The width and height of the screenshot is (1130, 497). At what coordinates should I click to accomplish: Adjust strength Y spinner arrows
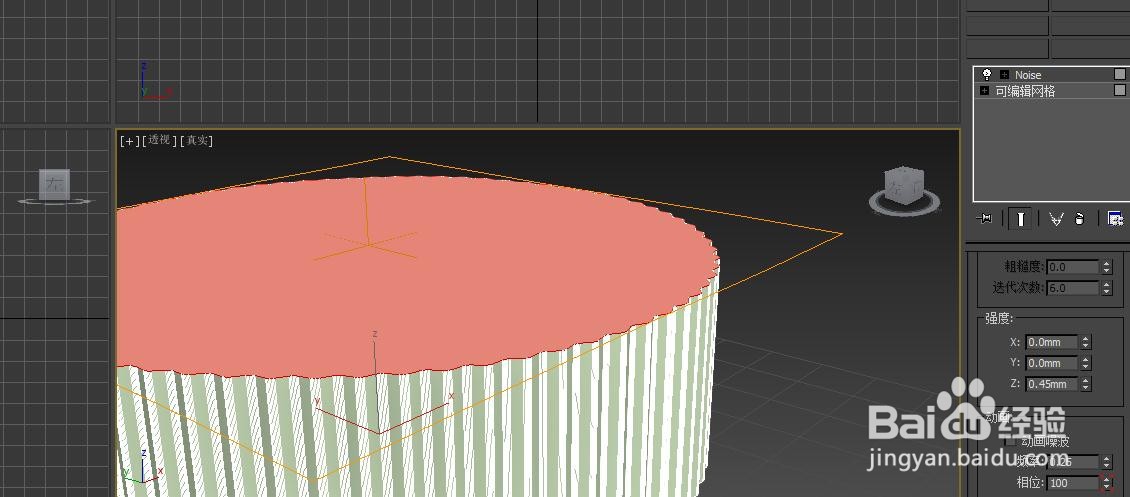1086,363
